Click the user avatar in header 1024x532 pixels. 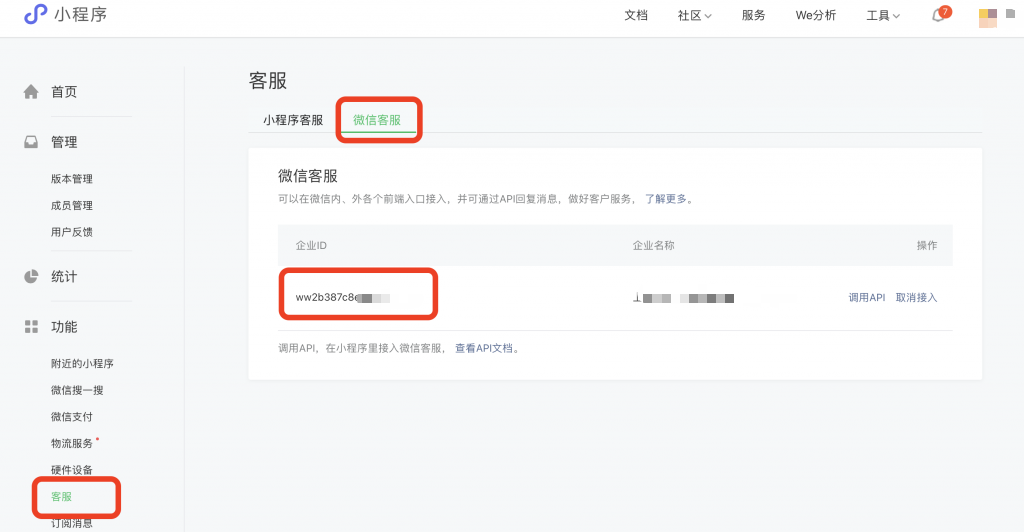[988, 16]
